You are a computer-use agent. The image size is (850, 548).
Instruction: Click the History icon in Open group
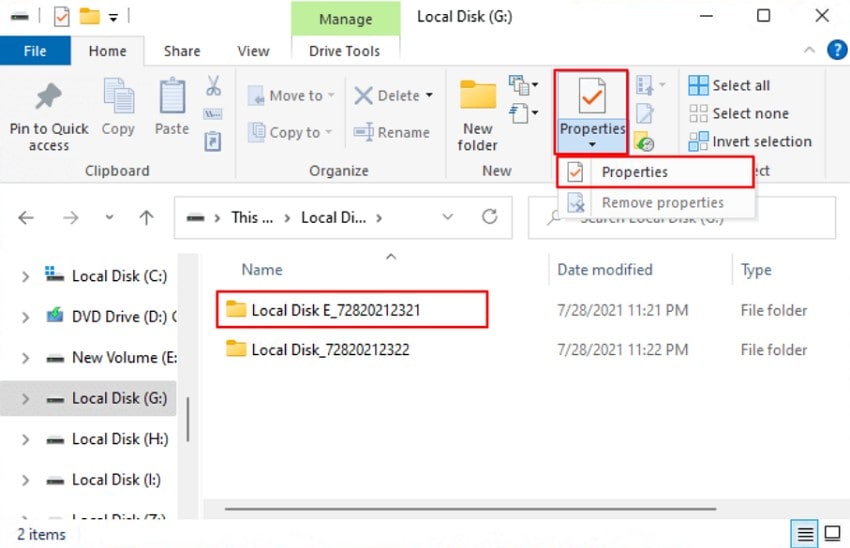pyautogui.click(x=644, y=143)
